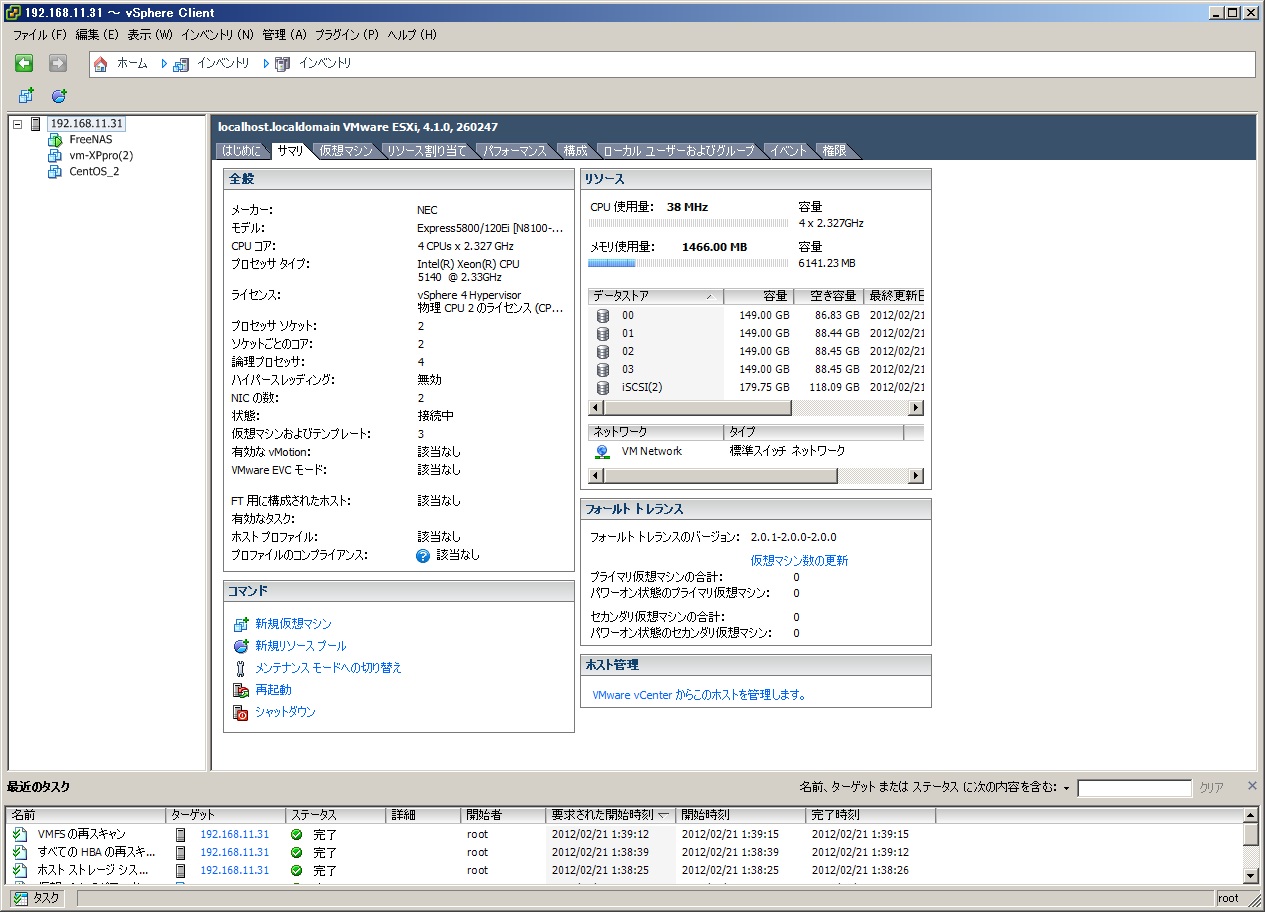
Task: Click the クリア button in recent tasks
Action: click(1211, 788)
